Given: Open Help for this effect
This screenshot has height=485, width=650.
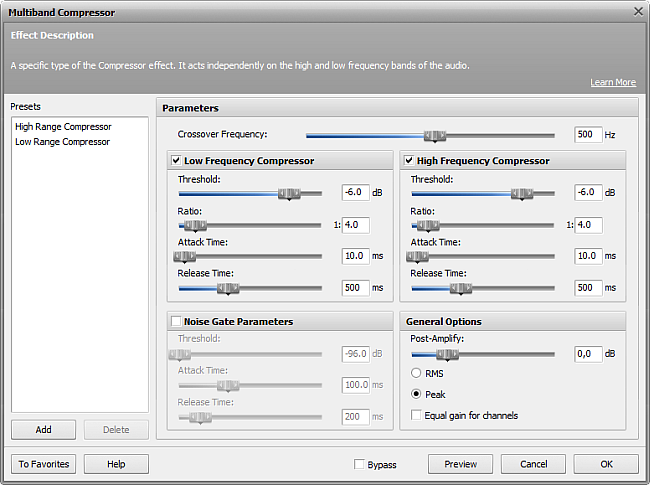Looking at the screenshot, I should tap(116, 464).
